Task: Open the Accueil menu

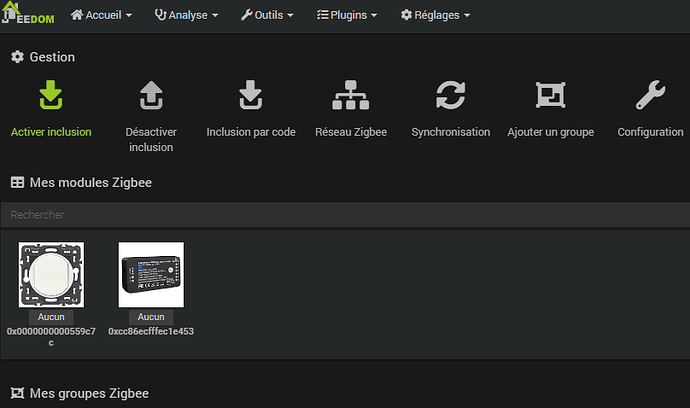Action: pos(101,15)
